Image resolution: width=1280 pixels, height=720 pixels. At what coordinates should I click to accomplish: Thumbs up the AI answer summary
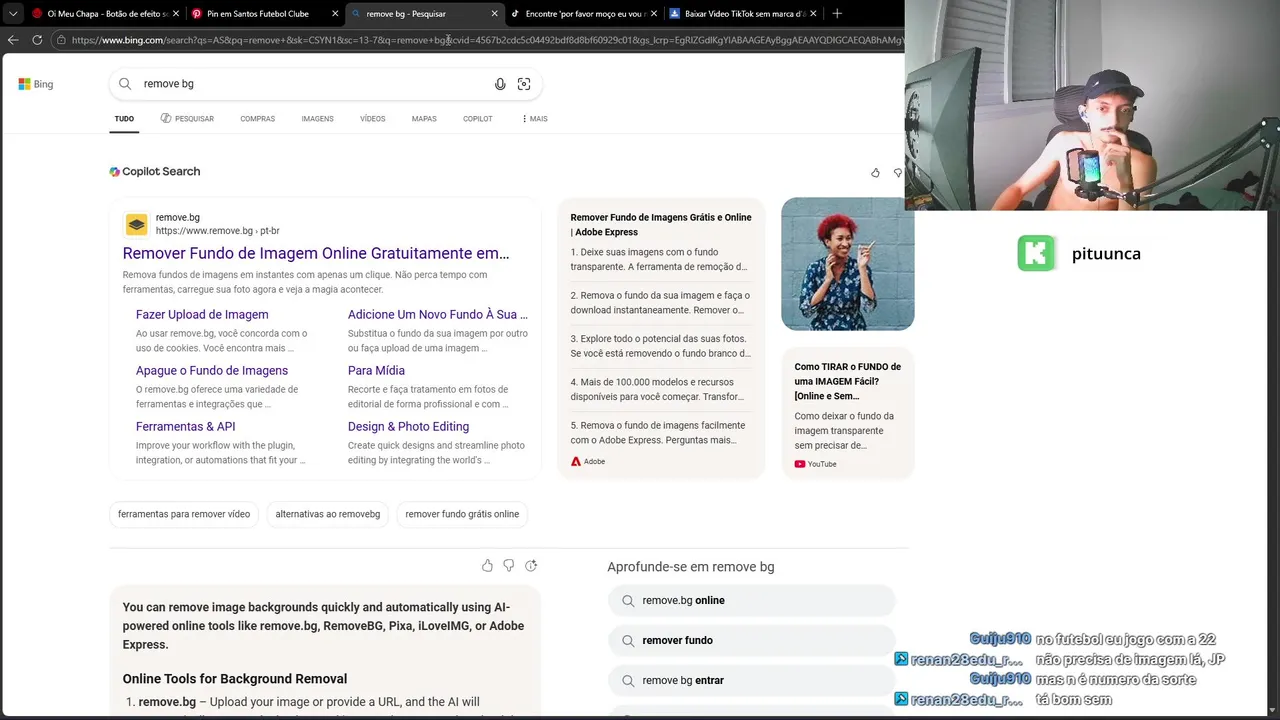pos(487,566)
